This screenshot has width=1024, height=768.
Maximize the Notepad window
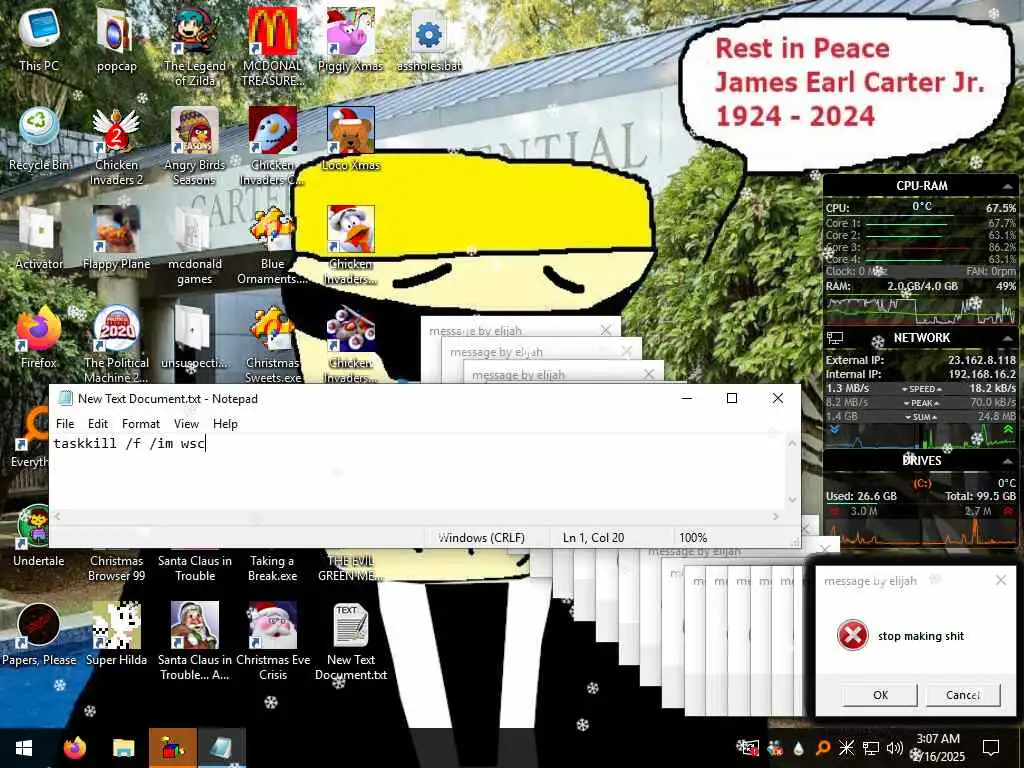click(732, 398)
